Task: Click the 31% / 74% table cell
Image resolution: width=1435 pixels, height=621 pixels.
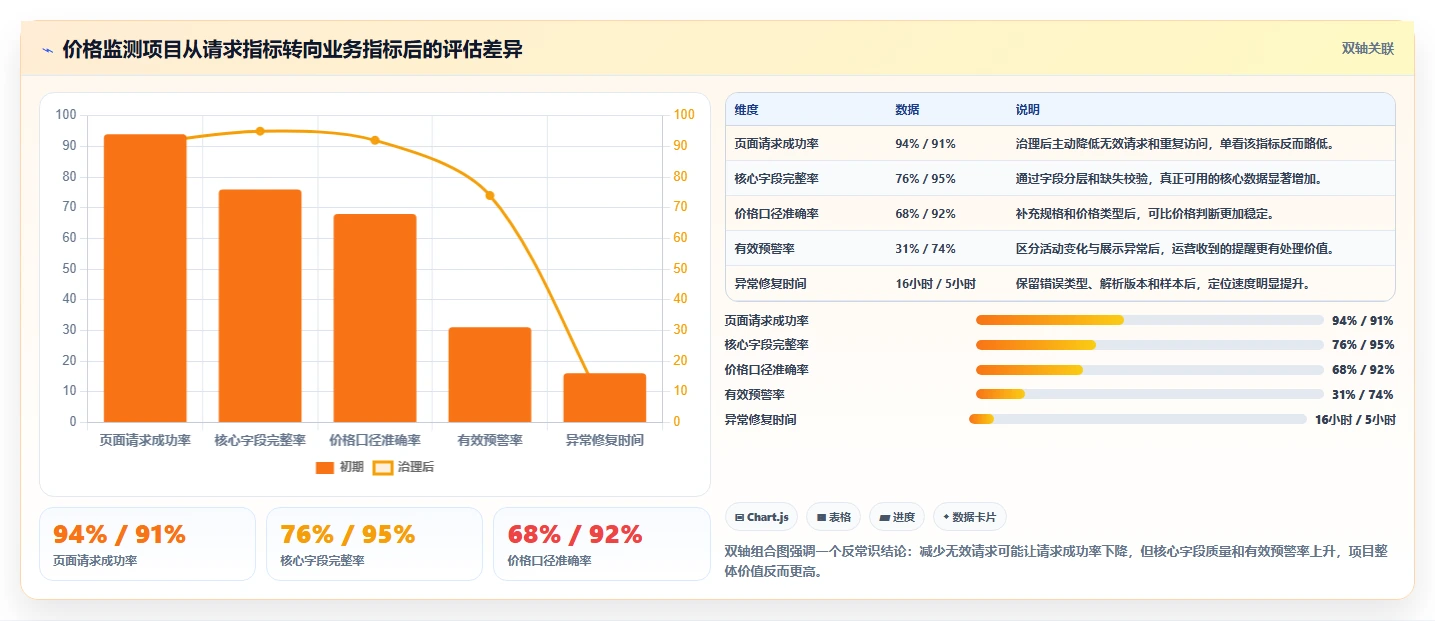Action: pyautogui.click(x=925, y=248)
